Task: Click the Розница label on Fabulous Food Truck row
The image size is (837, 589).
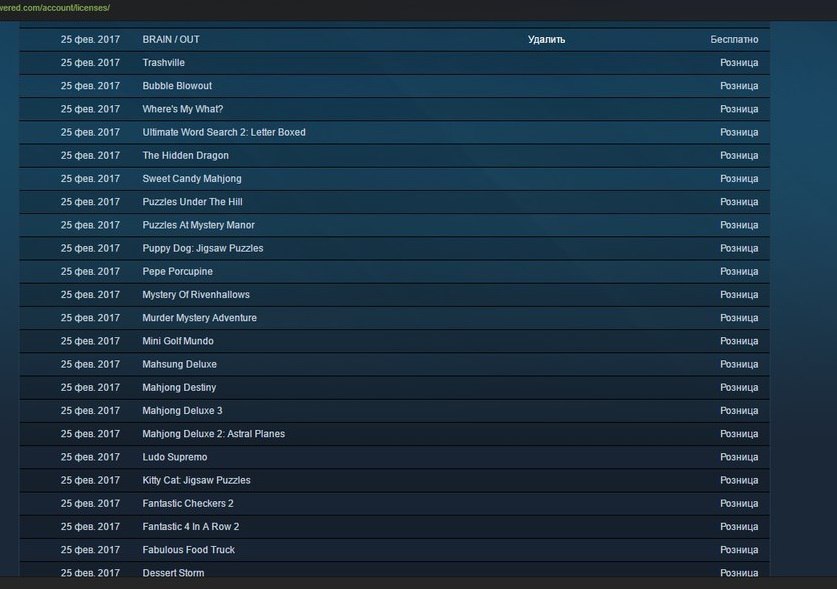Action: coord(739,550)
